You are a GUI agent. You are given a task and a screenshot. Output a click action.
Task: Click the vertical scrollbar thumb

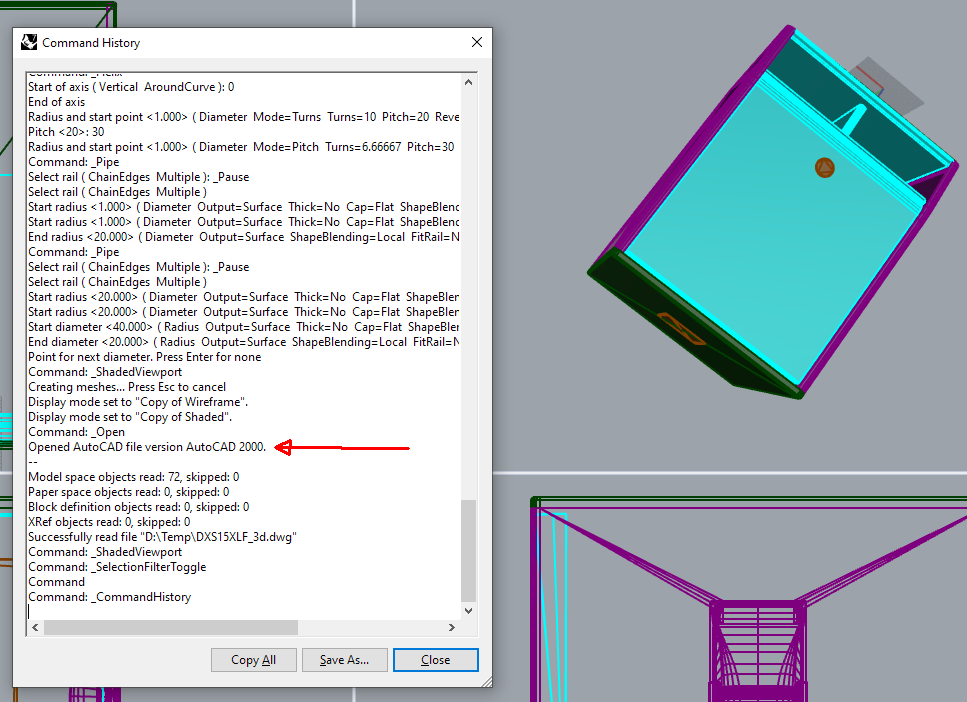[x=468, y=550]
